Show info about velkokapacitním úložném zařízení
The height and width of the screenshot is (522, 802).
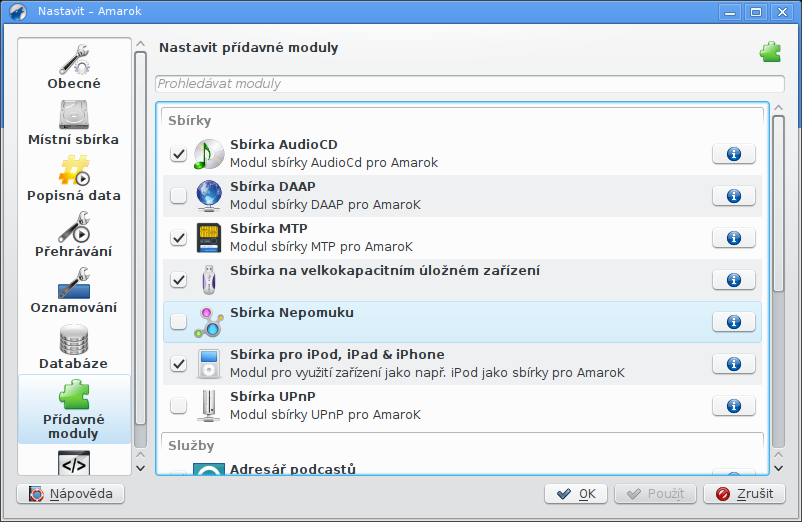click(733, 280)
